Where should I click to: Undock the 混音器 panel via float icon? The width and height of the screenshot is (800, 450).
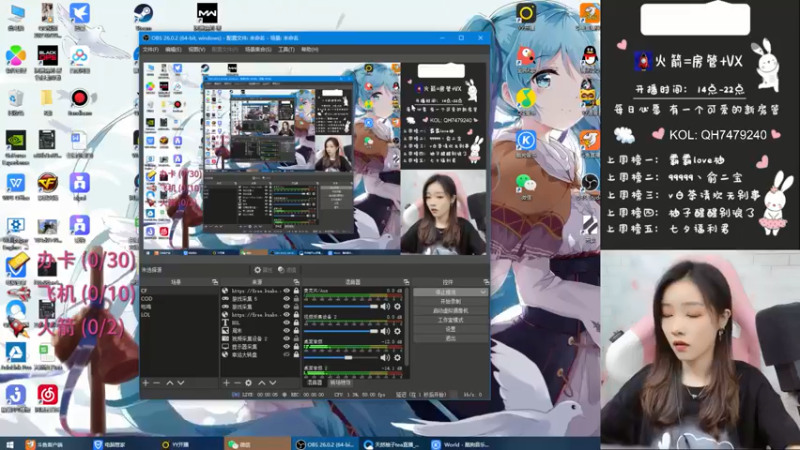[406, 282]
